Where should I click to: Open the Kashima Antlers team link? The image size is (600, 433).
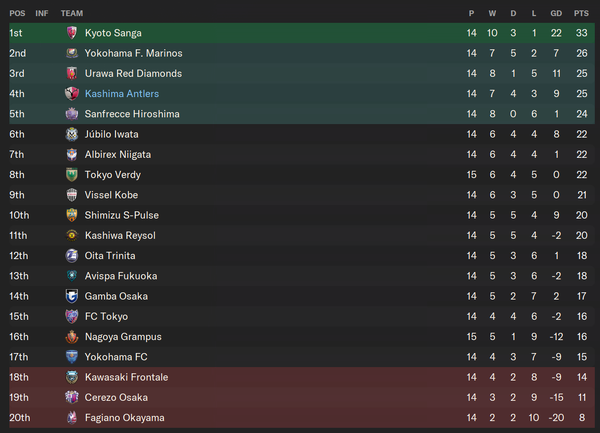coord(122,94)
